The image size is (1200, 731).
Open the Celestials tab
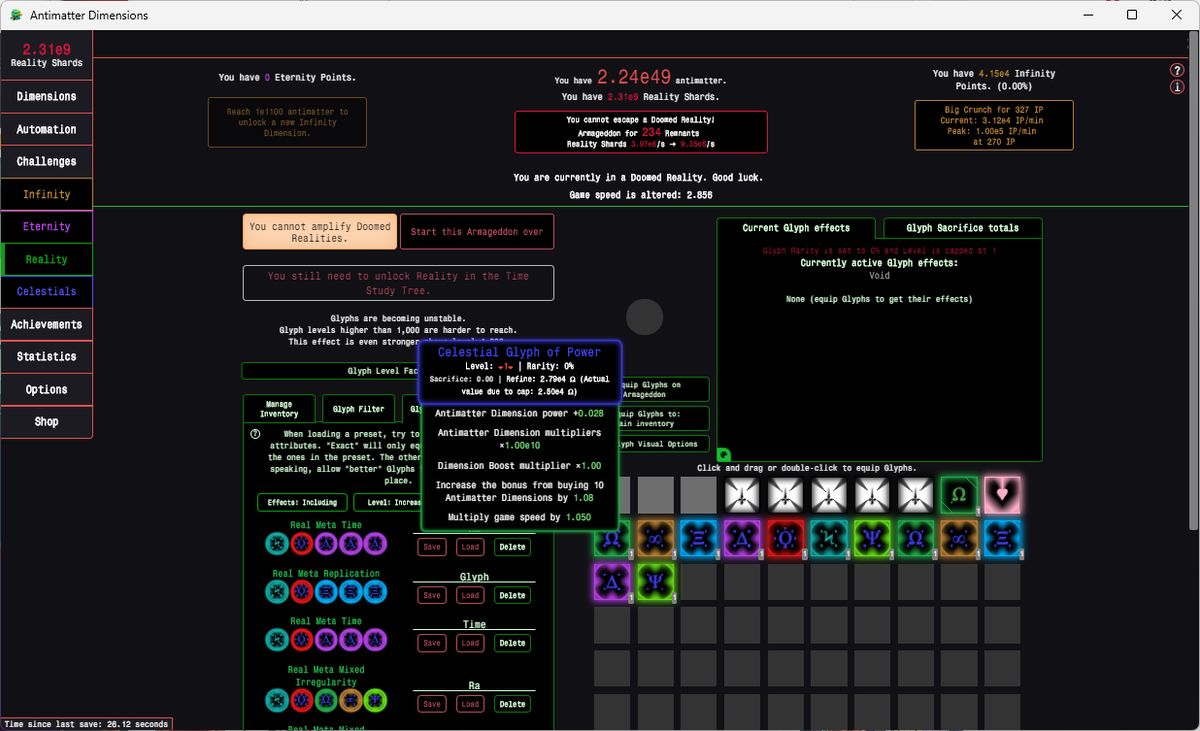(46, 291)
